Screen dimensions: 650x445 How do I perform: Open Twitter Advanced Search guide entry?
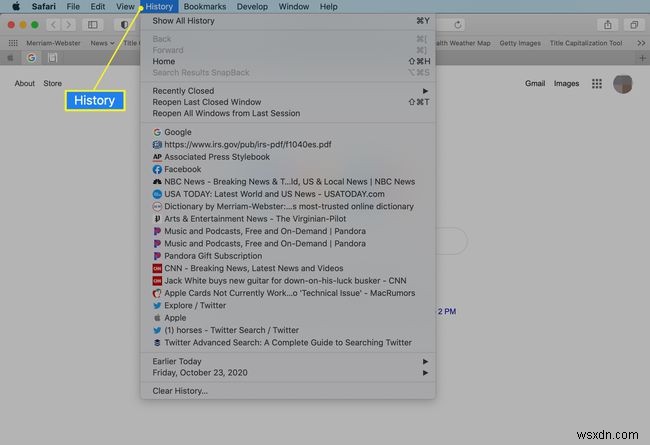click(x=288, y=343)
